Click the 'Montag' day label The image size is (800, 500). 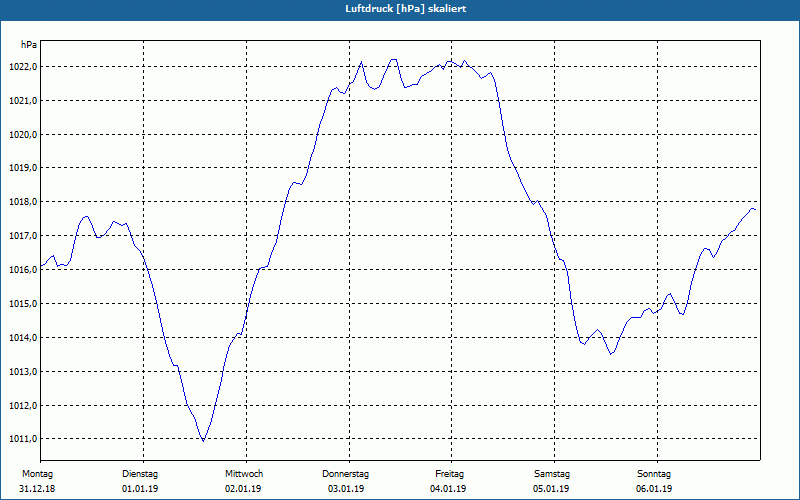point(37,474)
